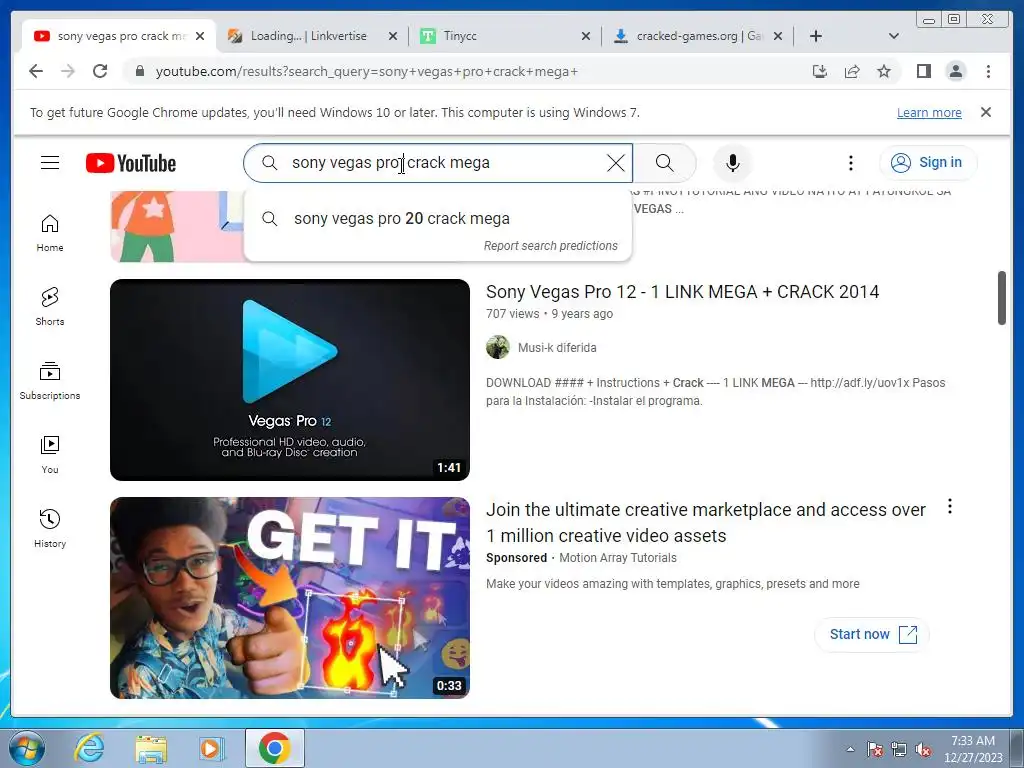Open Chrome's three-dot menu

pos(988,71)
